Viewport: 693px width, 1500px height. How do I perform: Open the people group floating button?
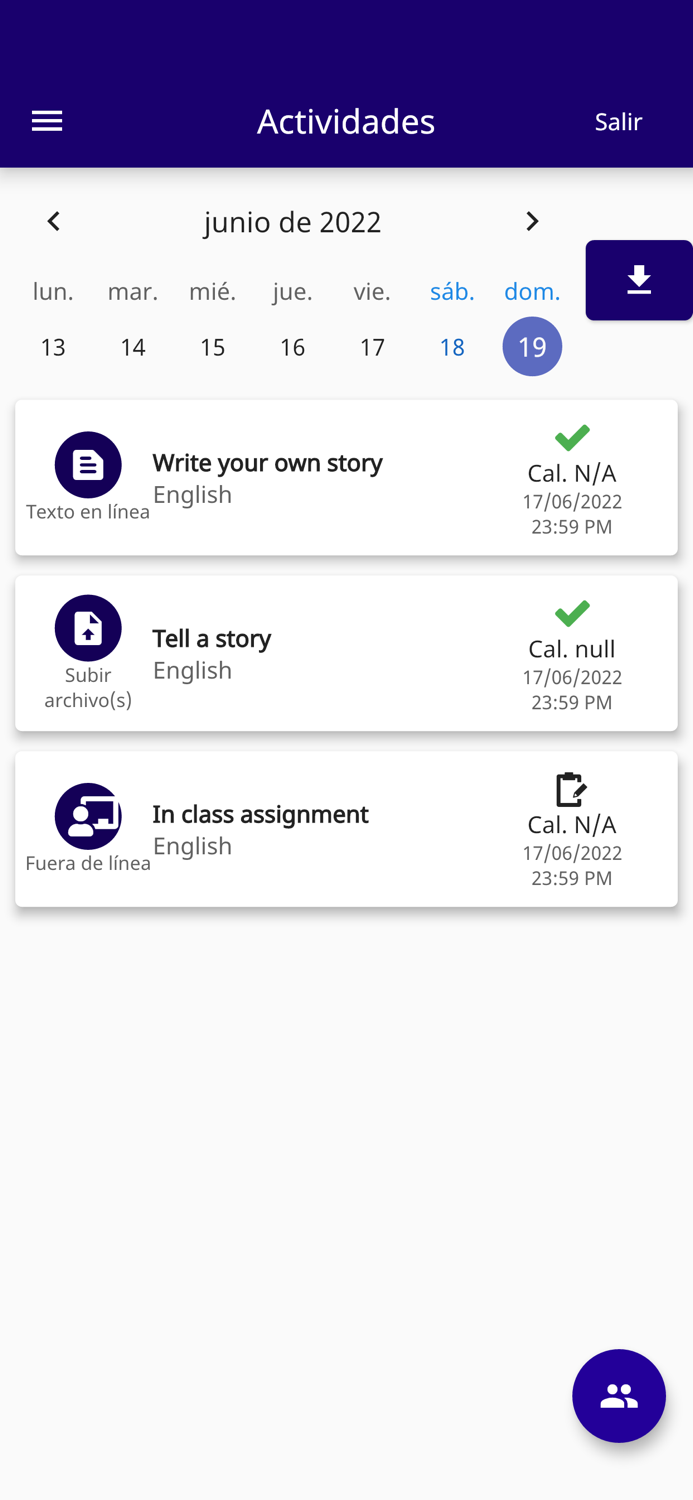(x=618, y=1396)
